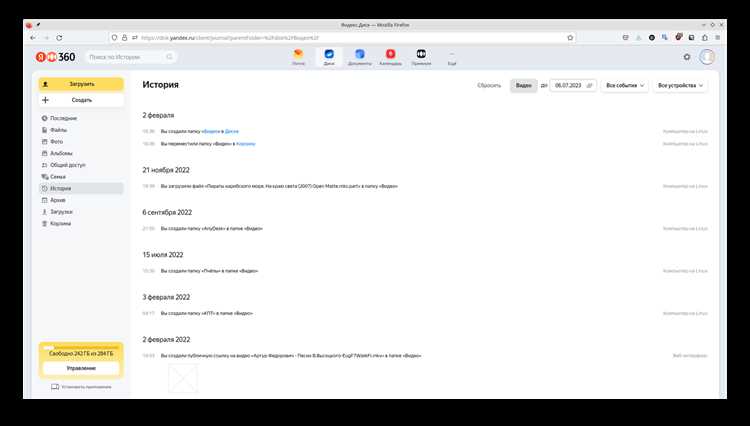Click the tracking protection shield icon
Viewport: 750px width, 426px height.
[x=114, y=37]
